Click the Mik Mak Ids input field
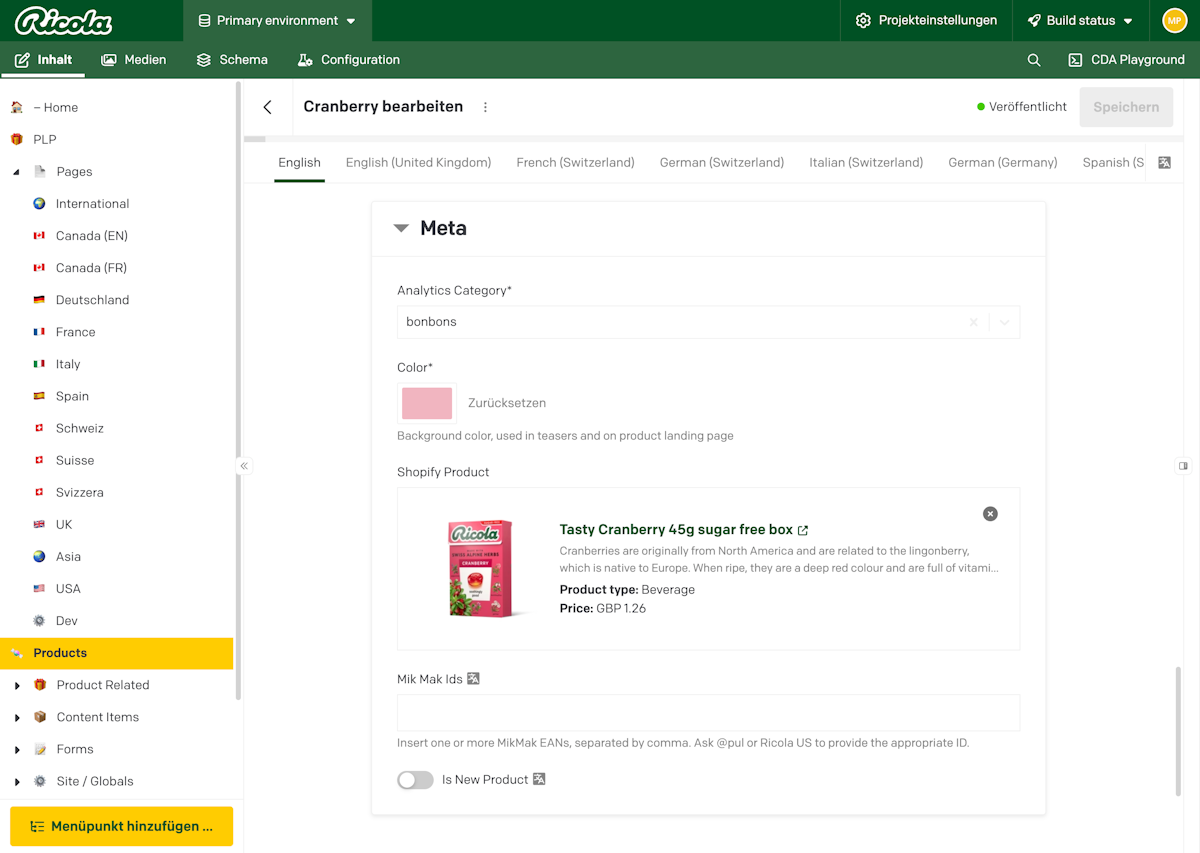This screenshot has width=1200, height=853. click(708, 713)
